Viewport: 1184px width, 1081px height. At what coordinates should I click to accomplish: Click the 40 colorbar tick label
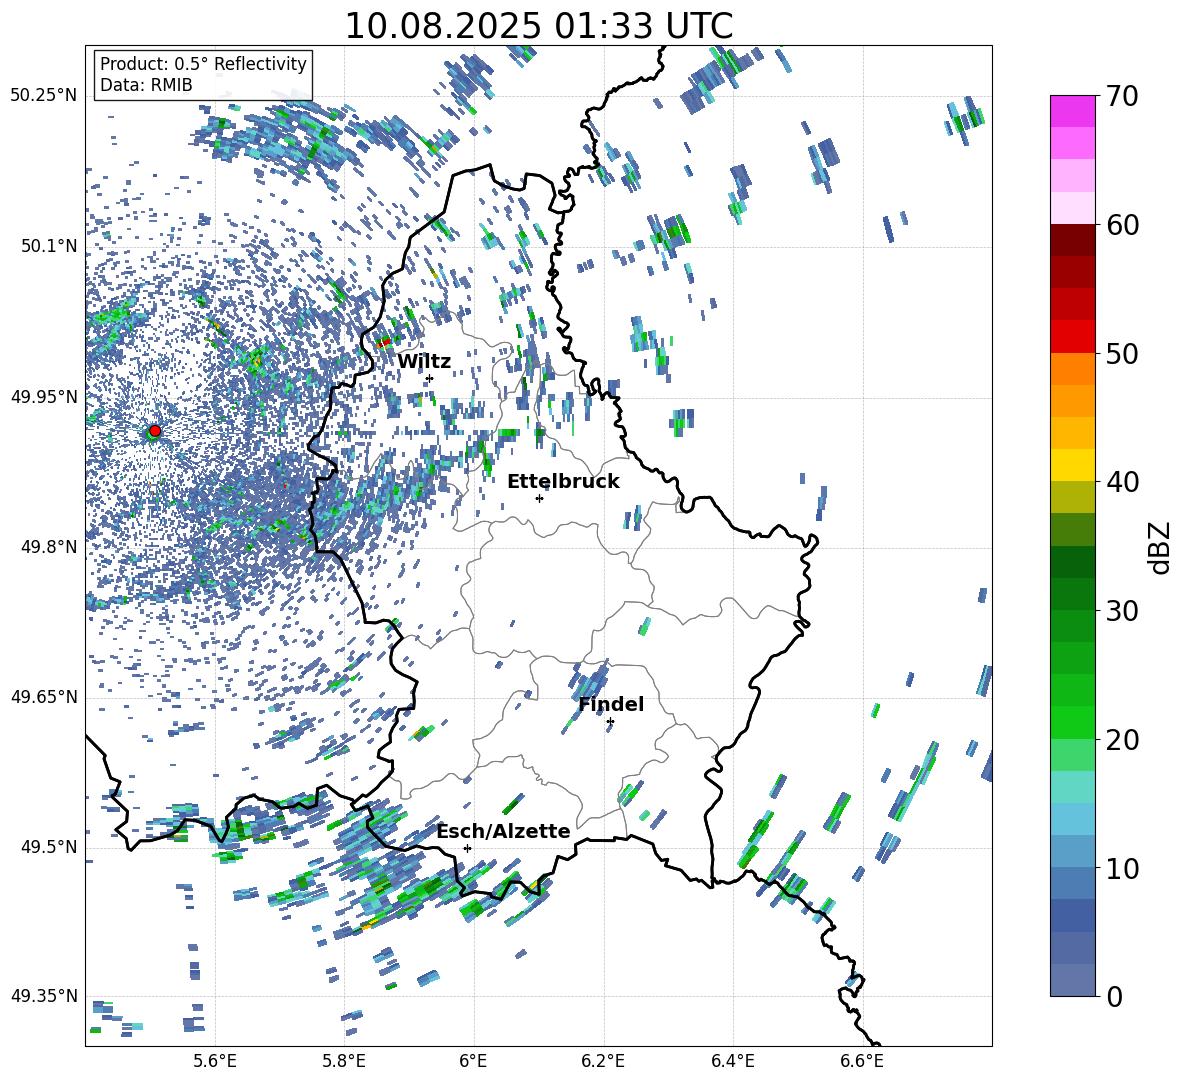[1122, 482]
